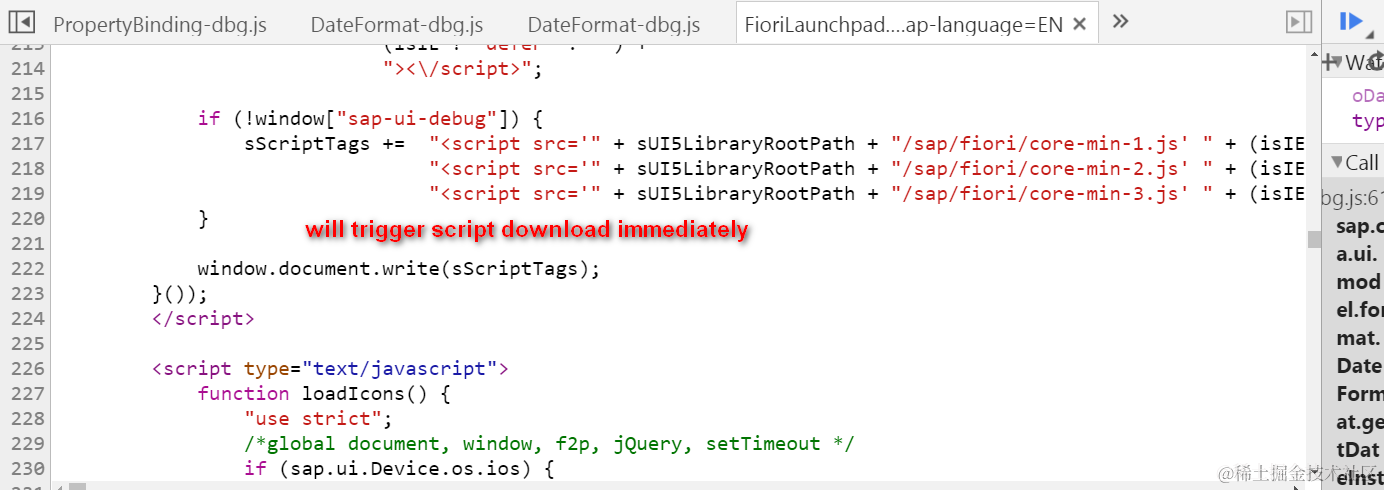This screenshot has height=490, width=1384.
Task: Close the FioriLaunchpad tab
Action: point(1080,24)
